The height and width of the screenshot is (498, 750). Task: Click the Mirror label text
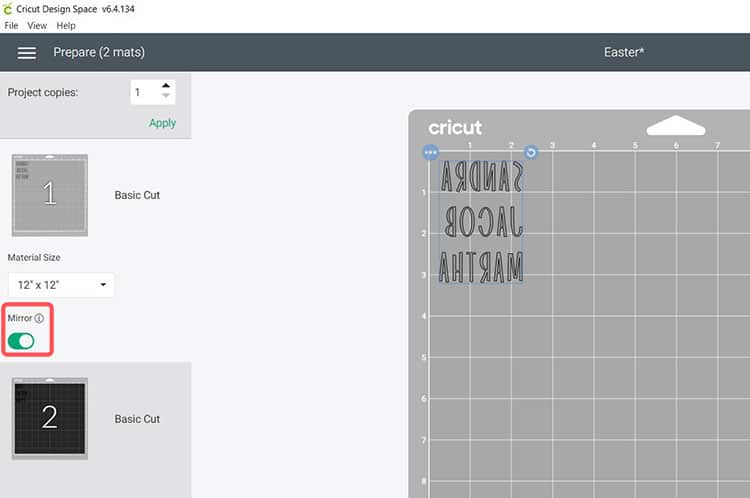20,318
